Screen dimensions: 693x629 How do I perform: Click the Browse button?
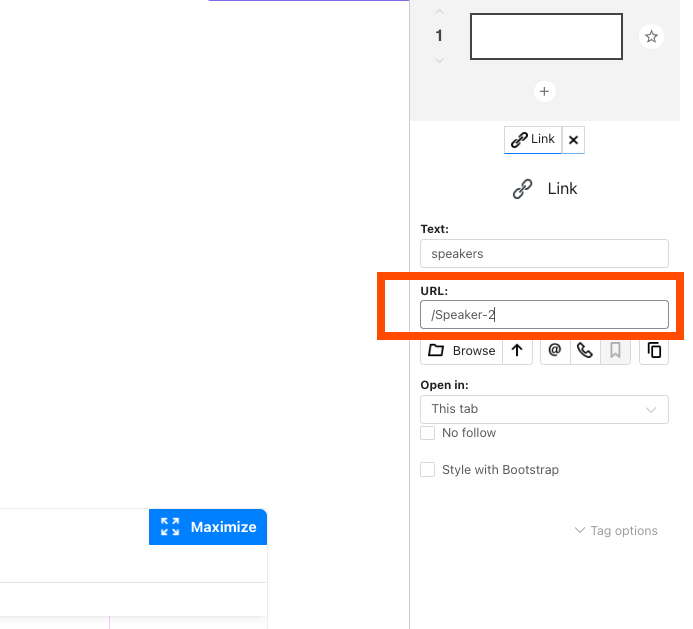pyautogui.click(x=461, y=350)
